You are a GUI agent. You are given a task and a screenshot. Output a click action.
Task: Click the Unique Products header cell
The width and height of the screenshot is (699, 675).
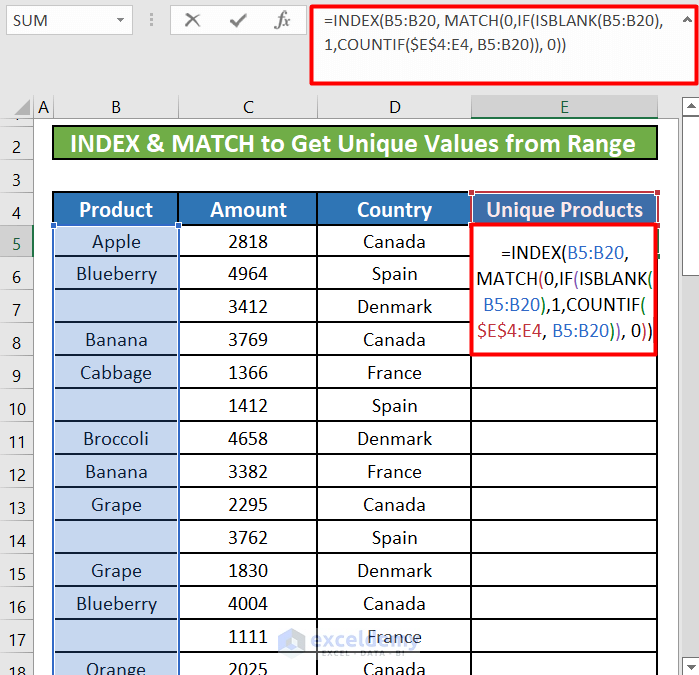point(564,210)
